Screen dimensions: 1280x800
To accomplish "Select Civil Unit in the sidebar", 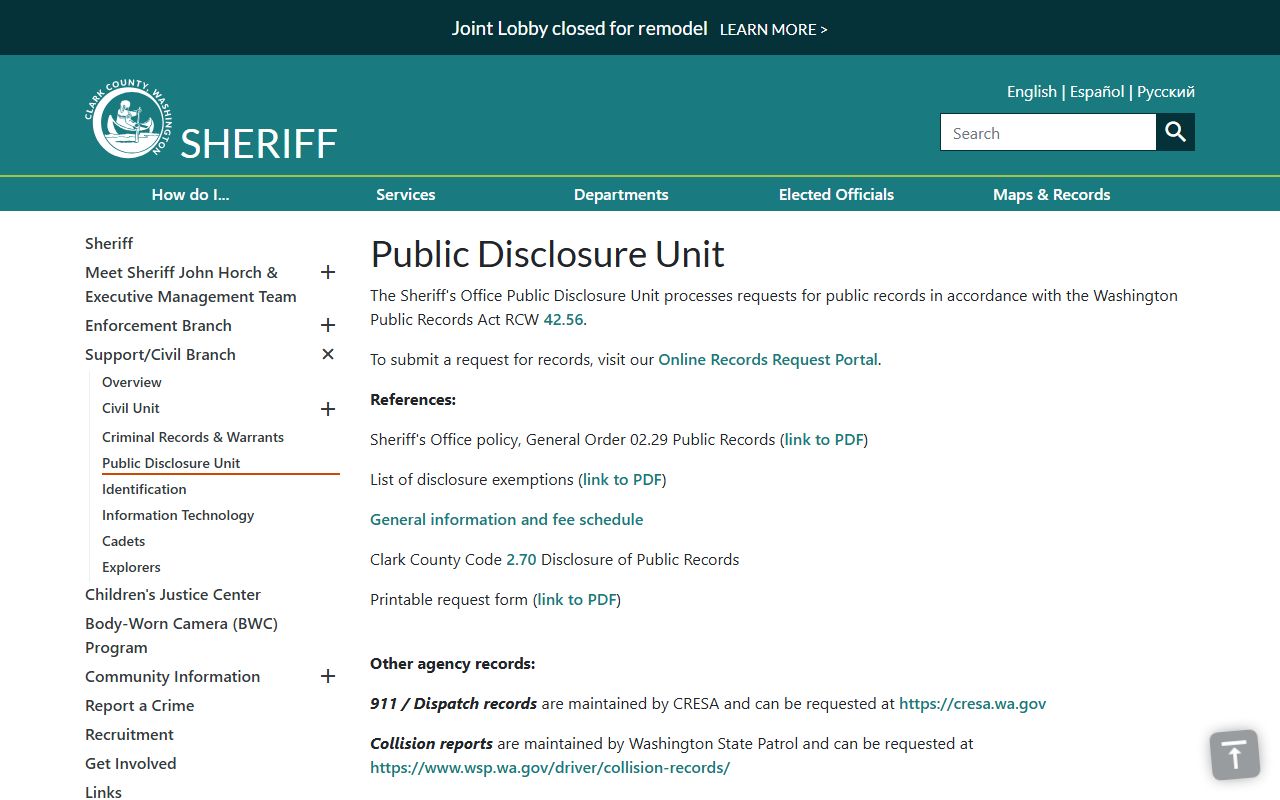I will tap(131, 408).
